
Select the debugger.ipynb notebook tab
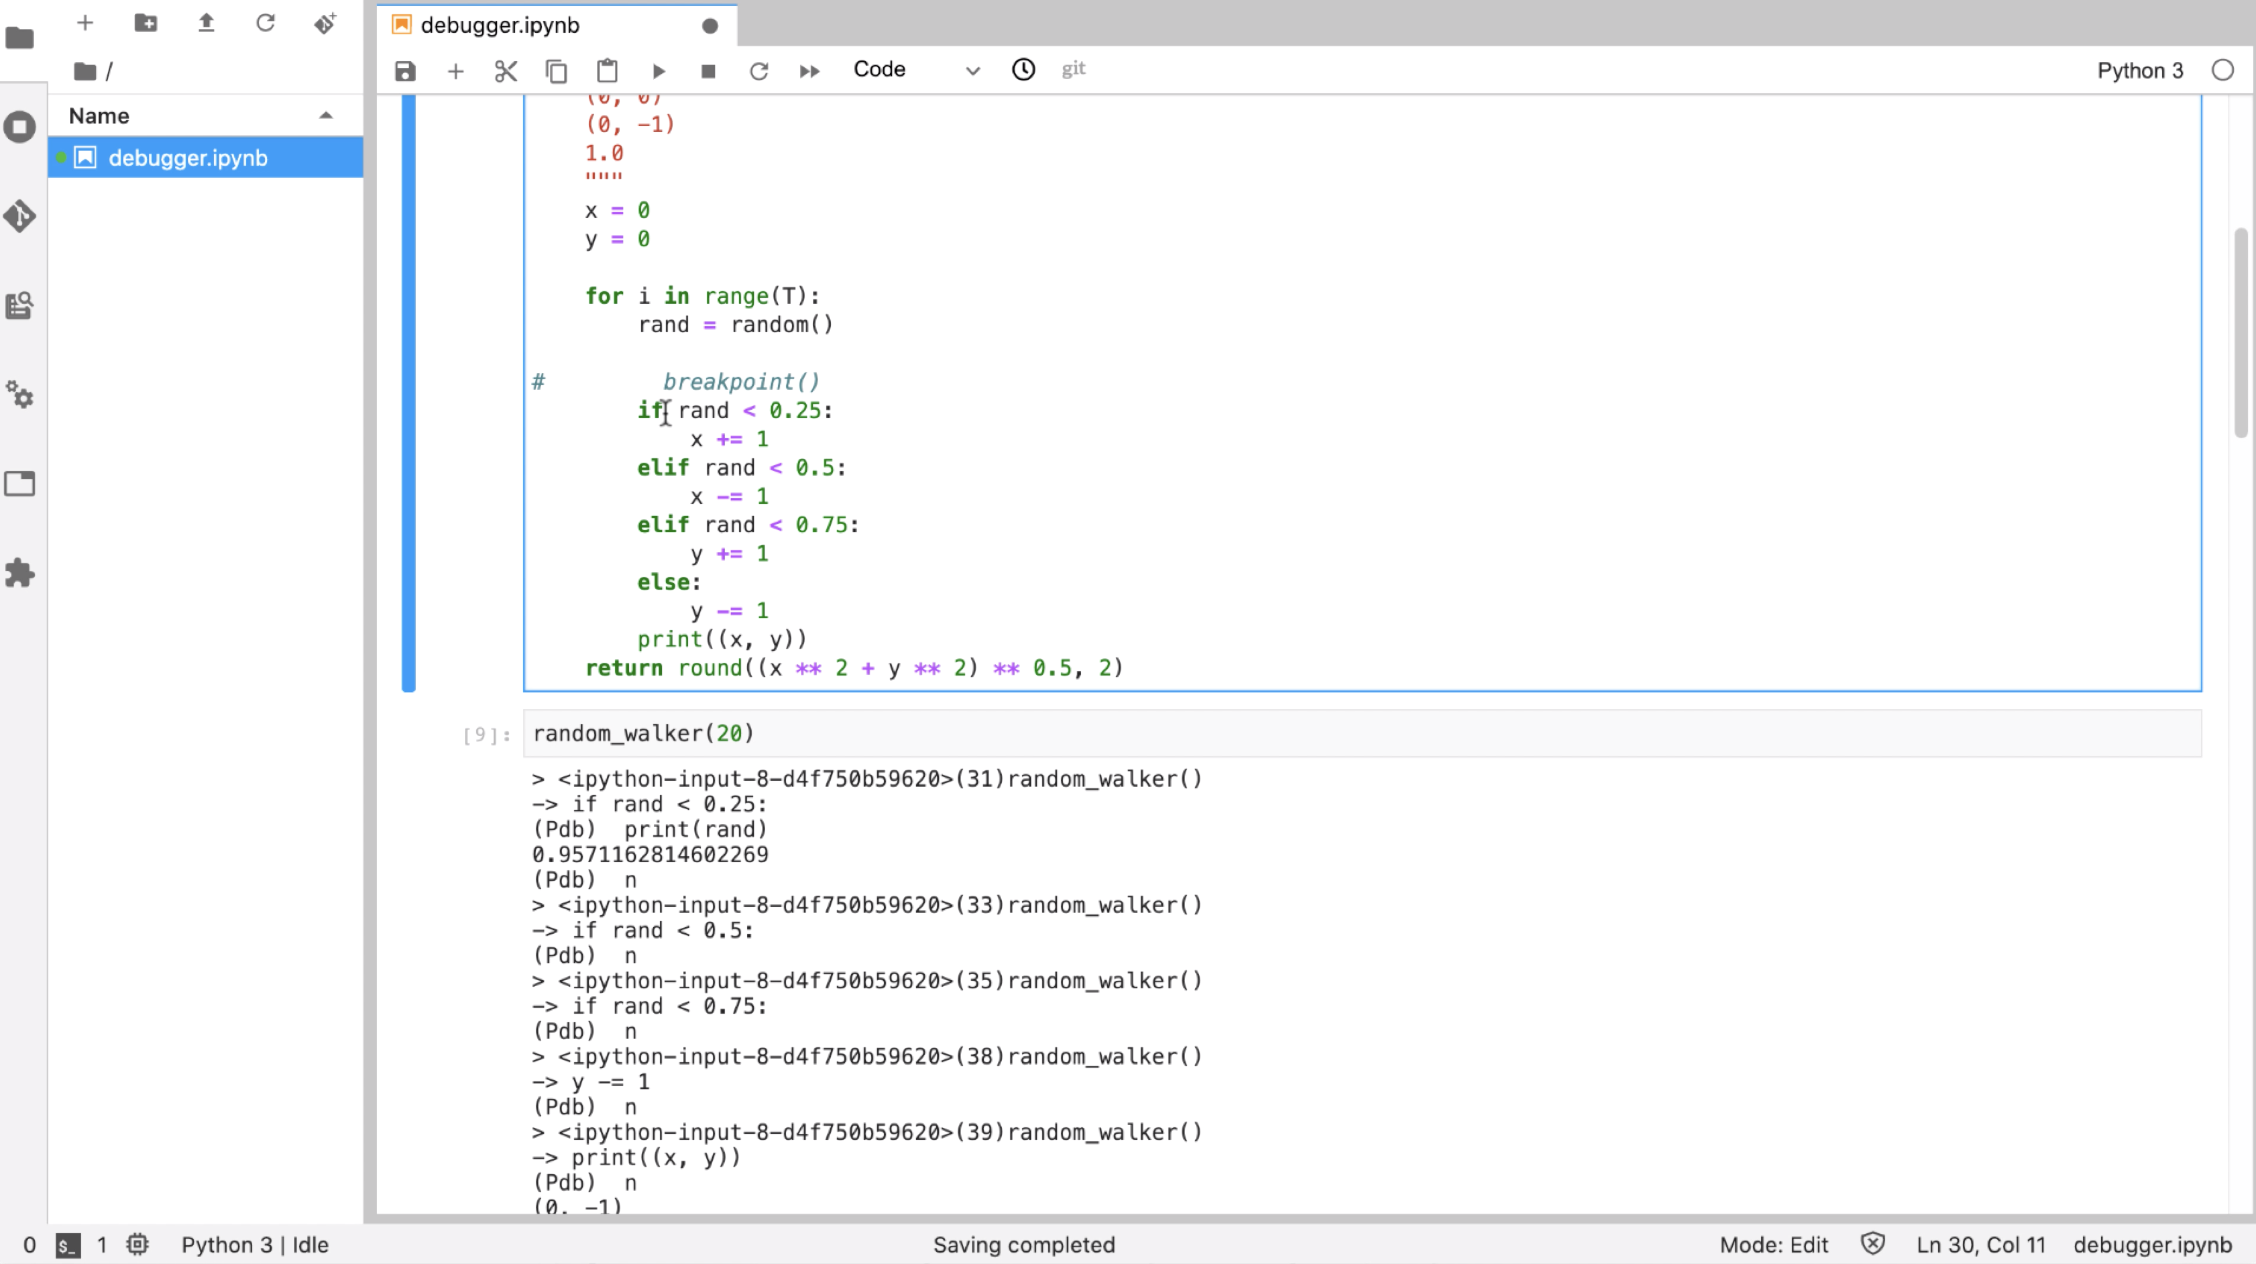[x=500, y=25]
